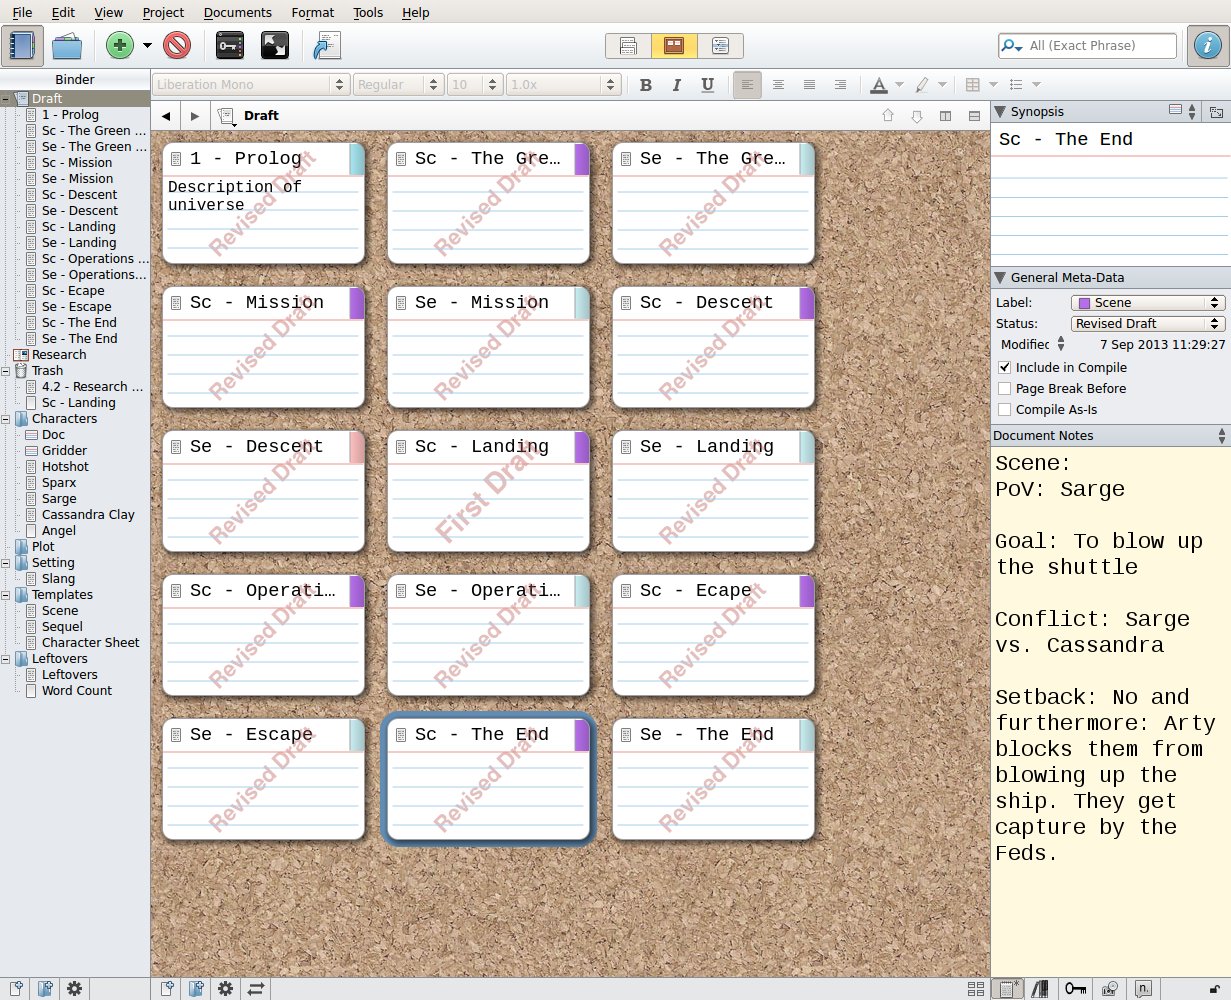This screenshot has height=1000, width=1231.
Task: Open the Status dropdown showing Revised Draft
Action: (1147, 324)
